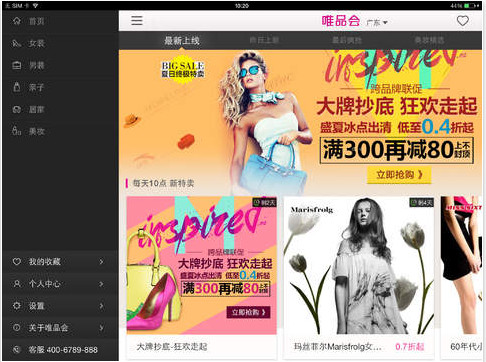Tap dark 立即抢购 button on pink card
Viewport: 486px width, 362px height.
pyautogui.click(x=248, y=312)
